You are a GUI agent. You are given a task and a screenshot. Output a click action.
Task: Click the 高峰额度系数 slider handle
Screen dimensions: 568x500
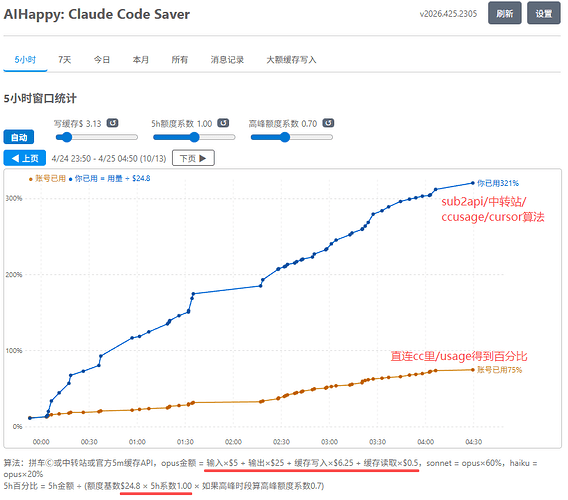[x=285, y=137]
